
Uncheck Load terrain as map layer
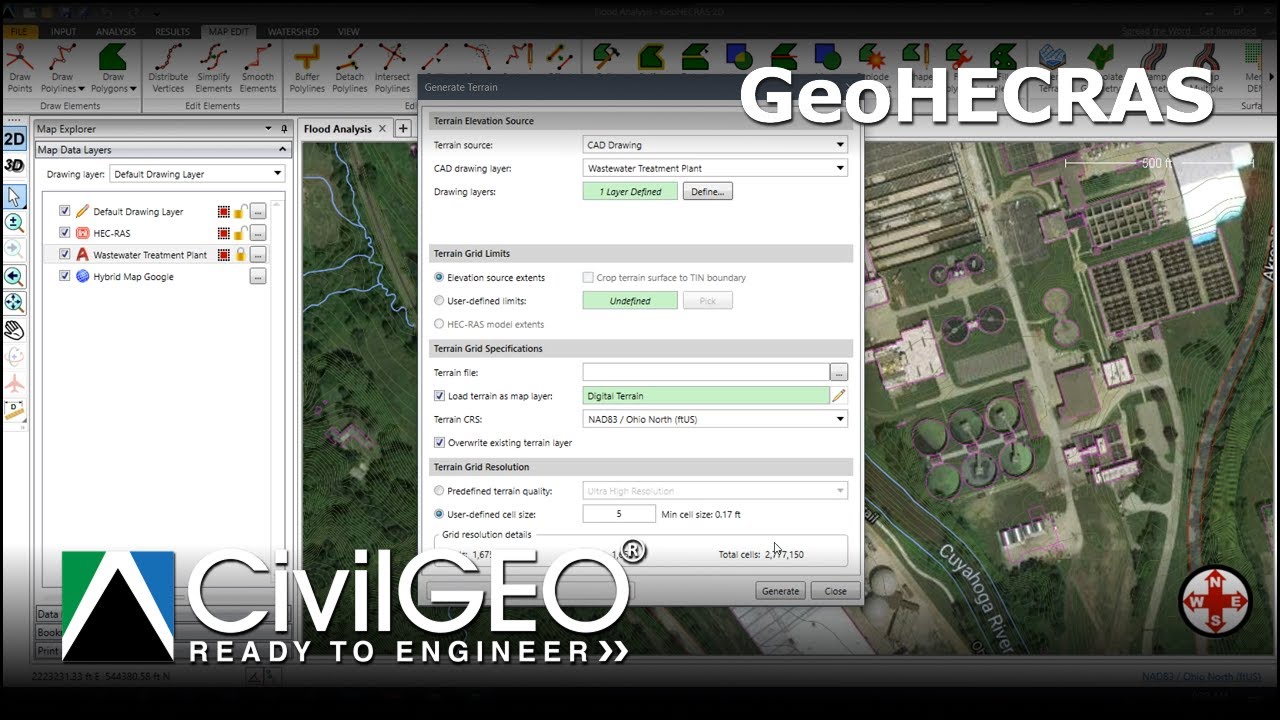[439, 396]
